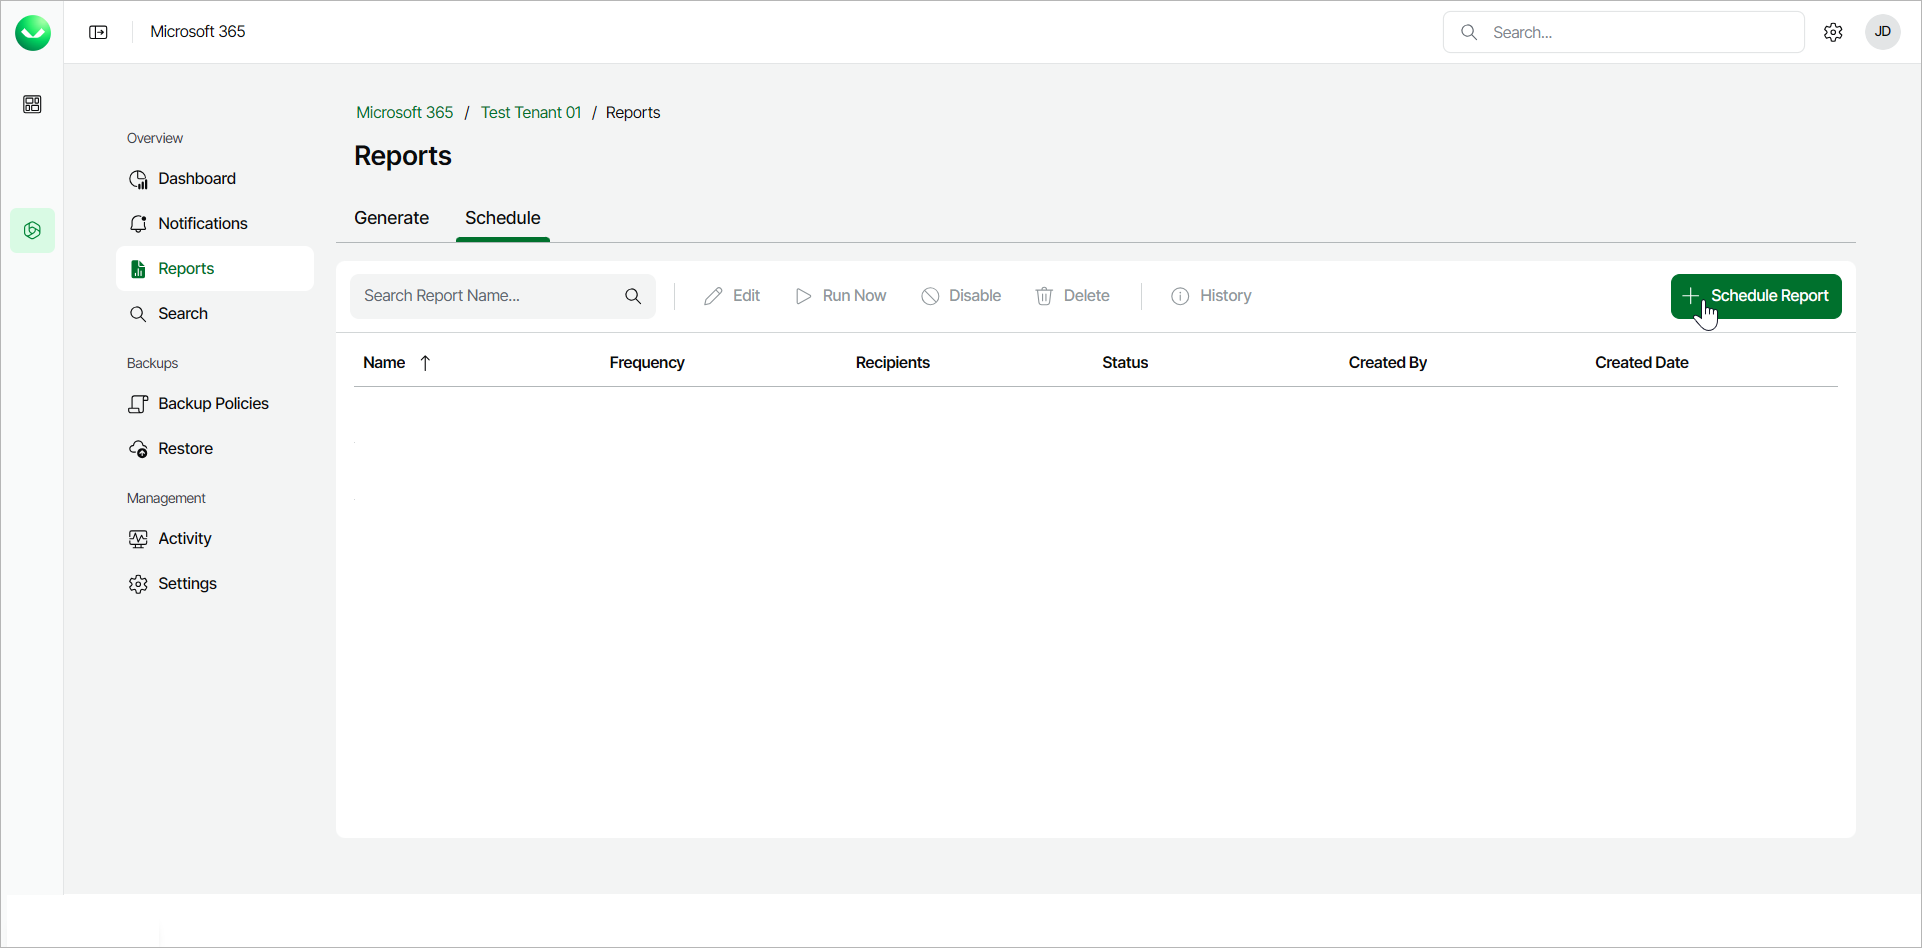The image size is (1922, 948).
Task: Go to Microsoft 365 breadcrumb link
Action: 404,112
